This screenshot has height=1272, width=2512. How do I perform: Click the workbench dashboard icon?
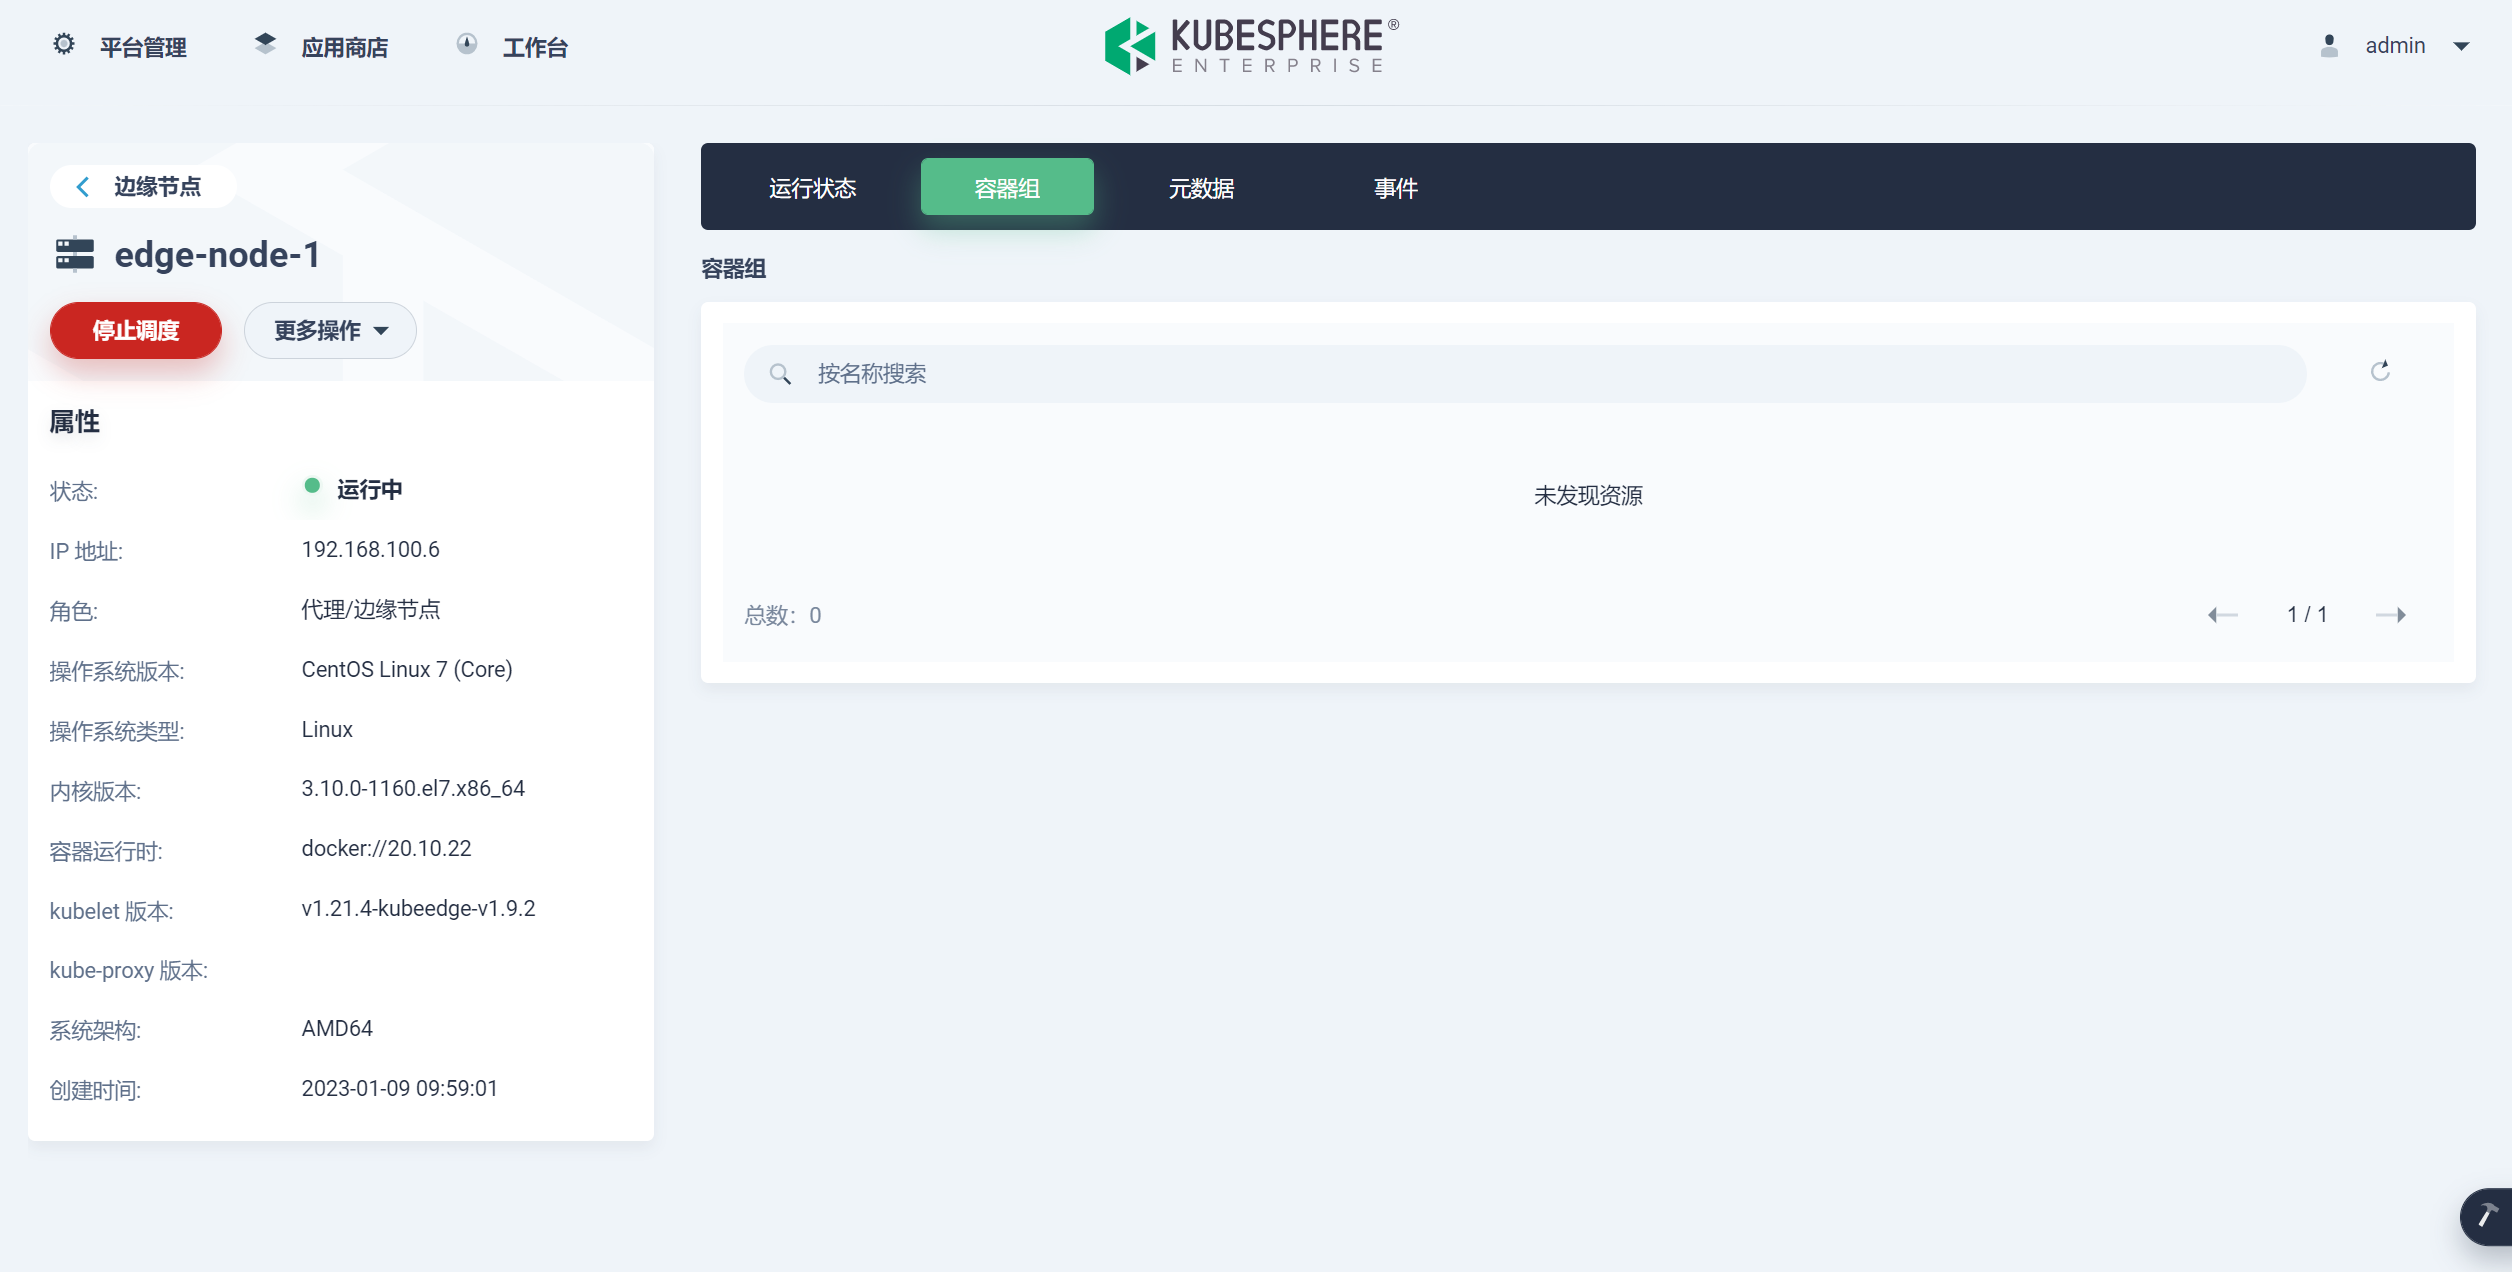click(x=467, y=45)
